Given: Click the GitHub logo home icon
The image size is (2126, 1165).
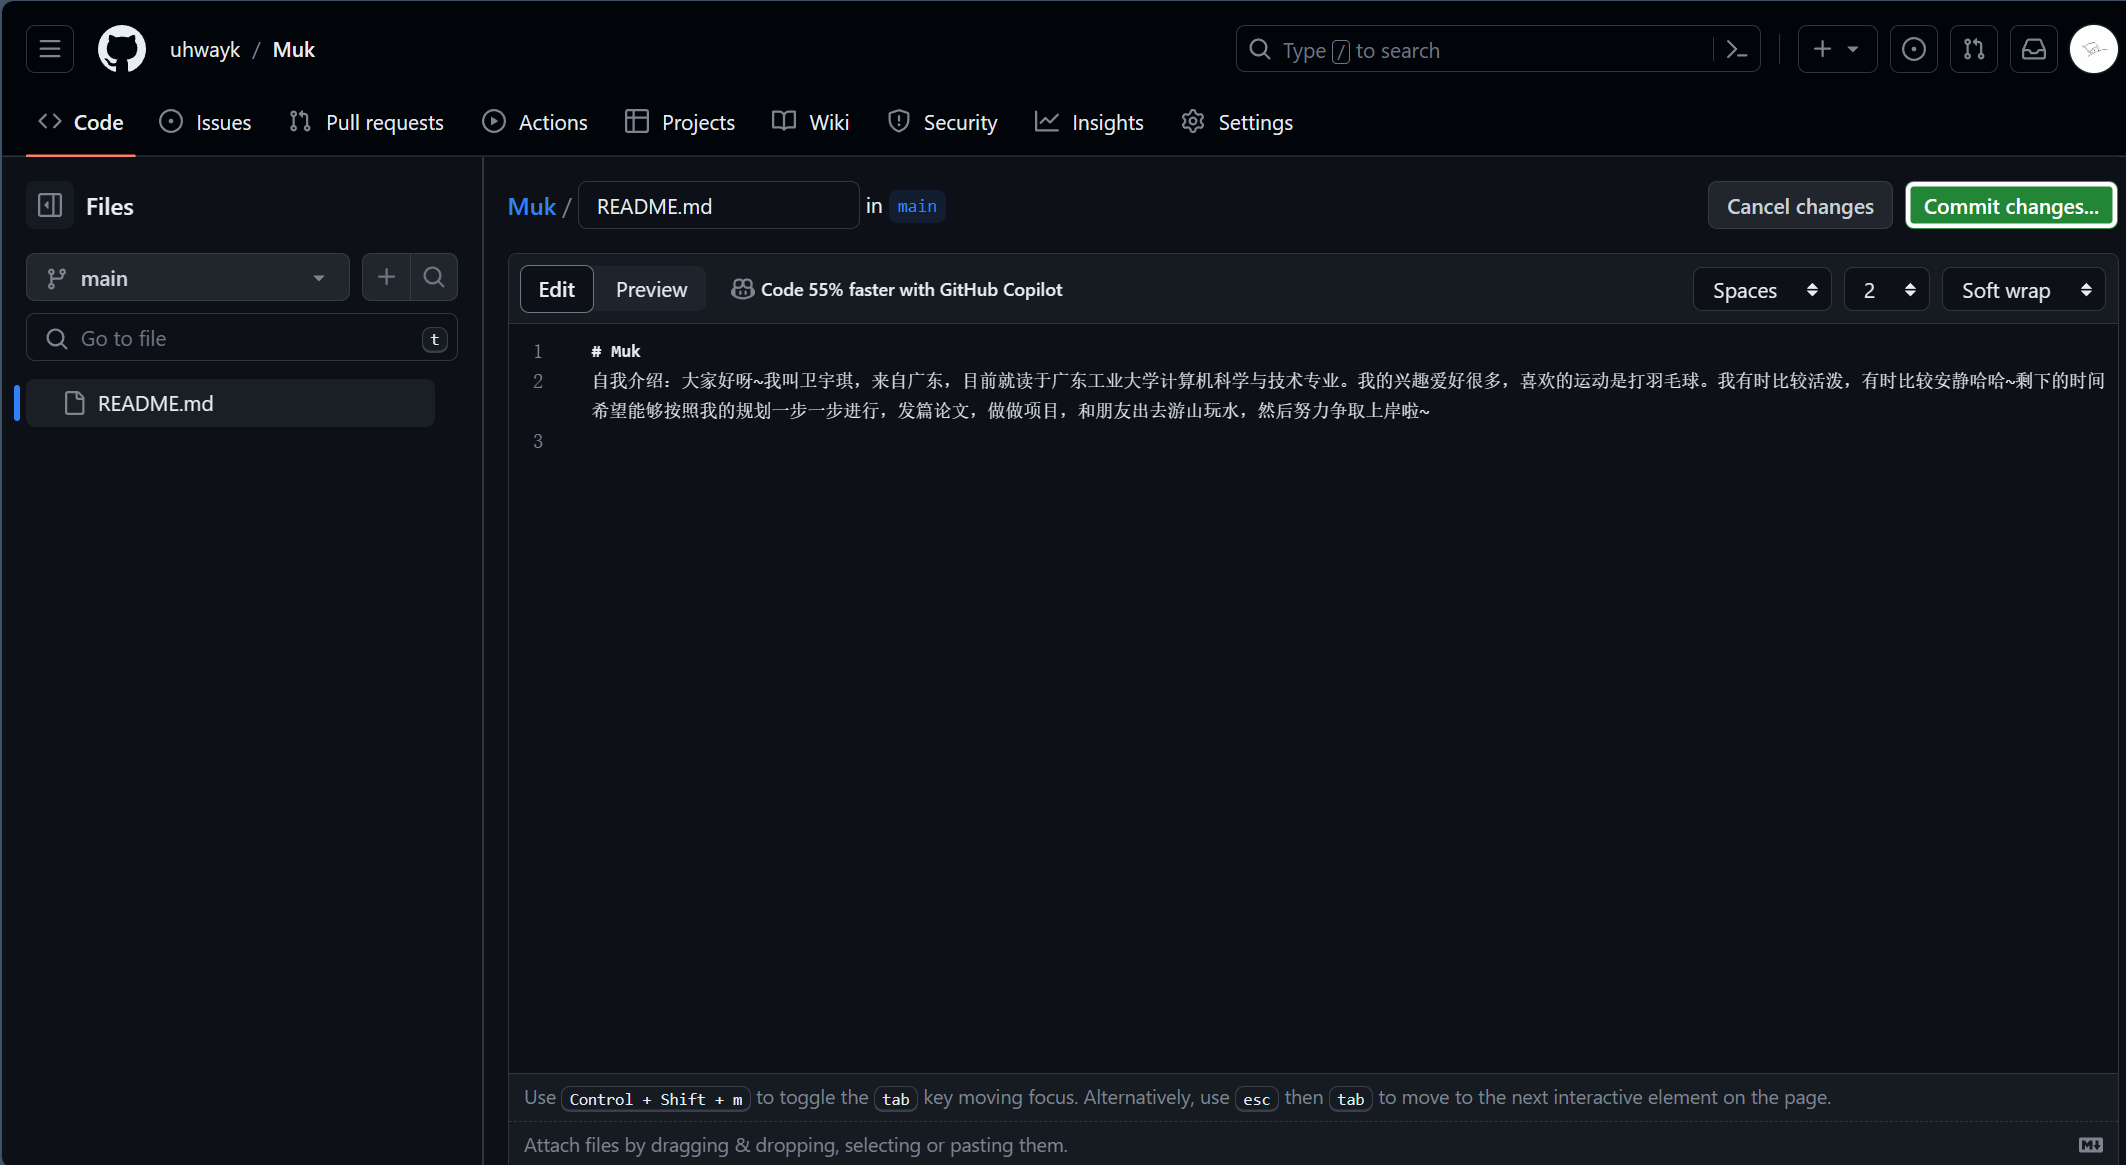Looking at the screenshot, I should pyautogui.click(x=122, y=49).
